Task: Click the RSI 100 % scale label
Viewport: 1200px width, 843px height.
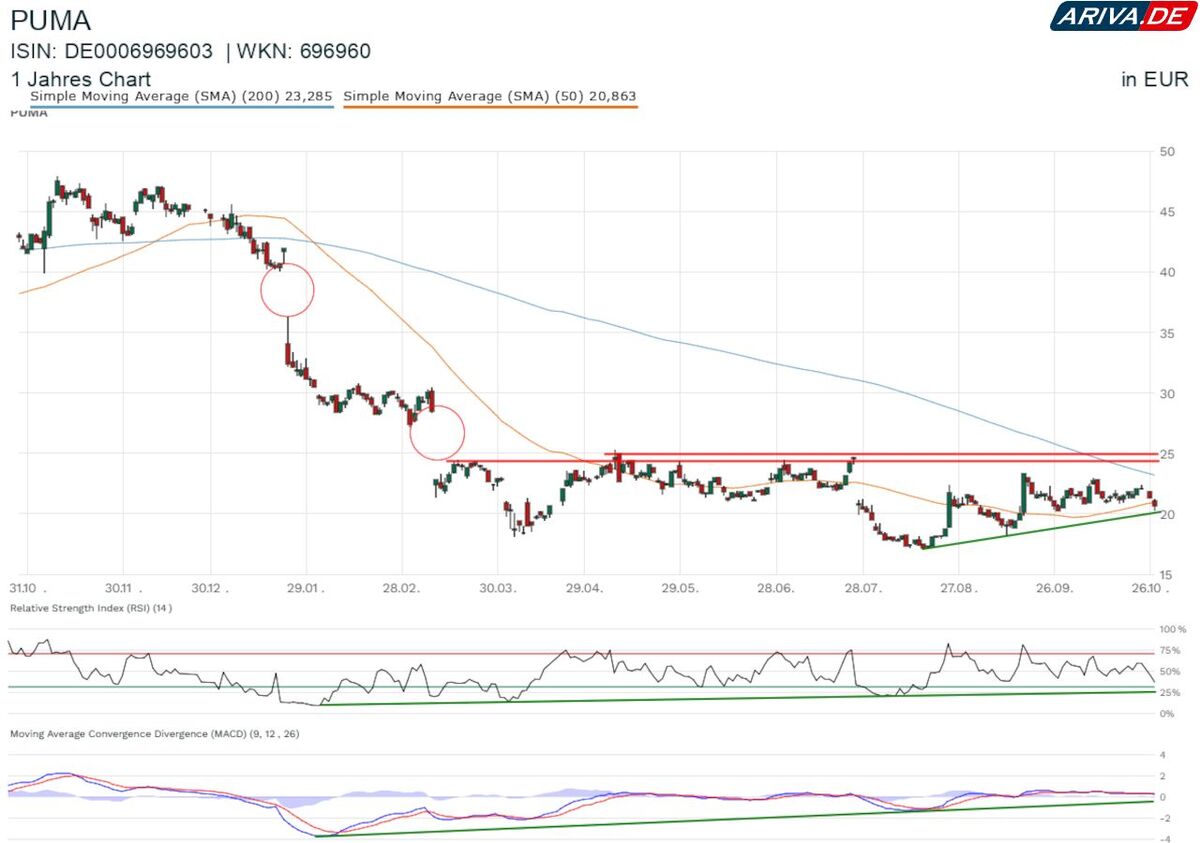Action: tap(1172, 630)
